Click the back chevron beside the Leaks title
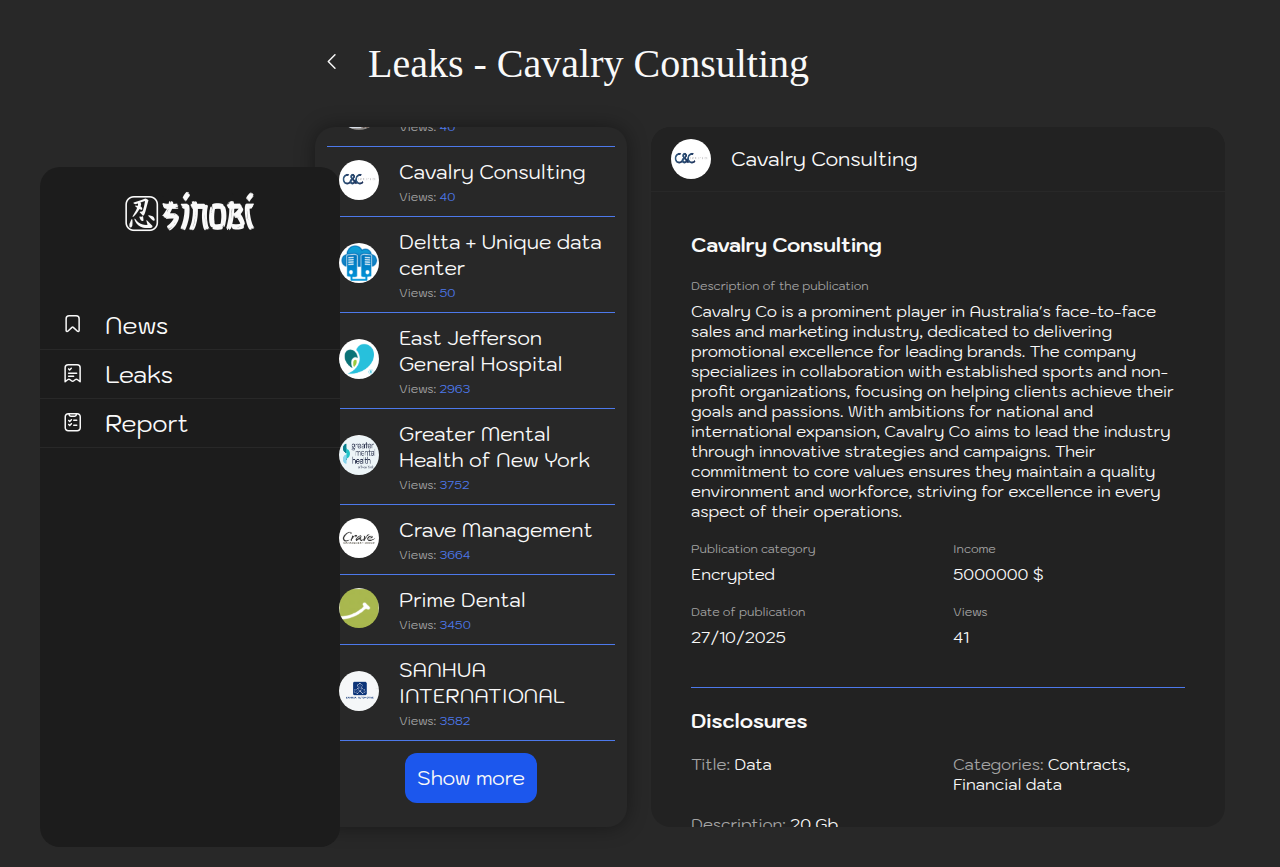Screen dimensions: 1280x867 pyautogui.click(x=332, y=62)
